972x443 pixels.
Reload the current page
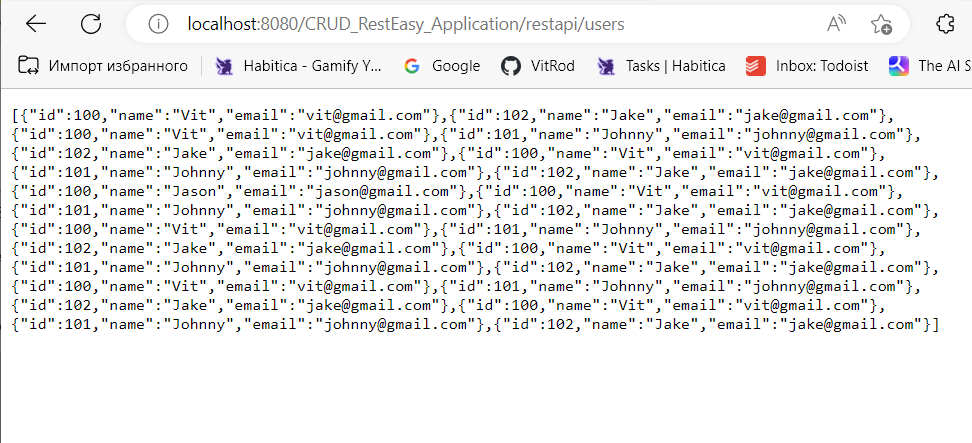point(91,24)
